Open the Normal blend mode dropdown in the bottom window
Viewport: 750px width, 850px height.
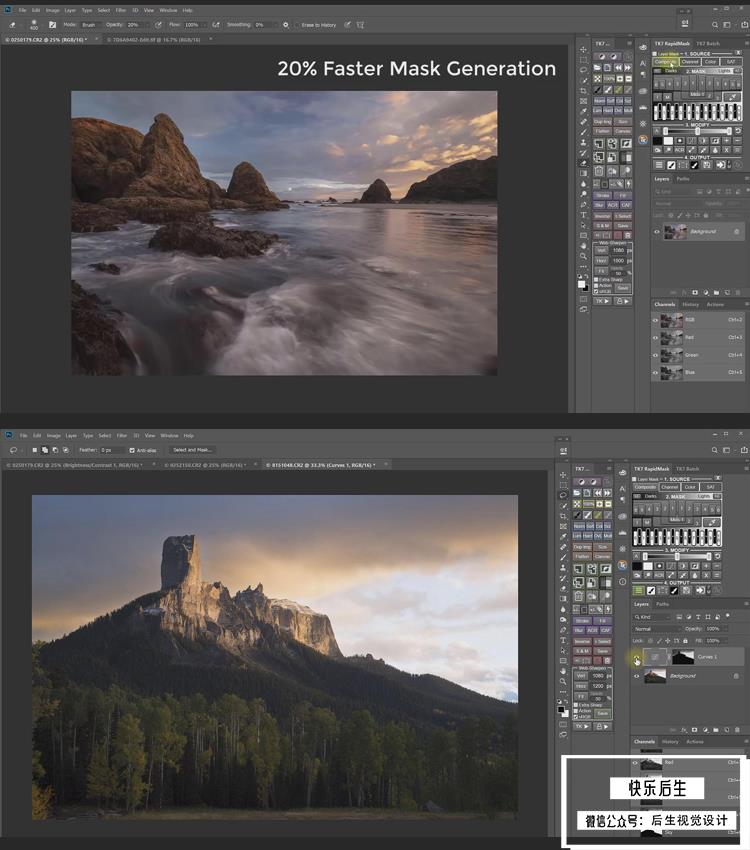tap(656, 629)
